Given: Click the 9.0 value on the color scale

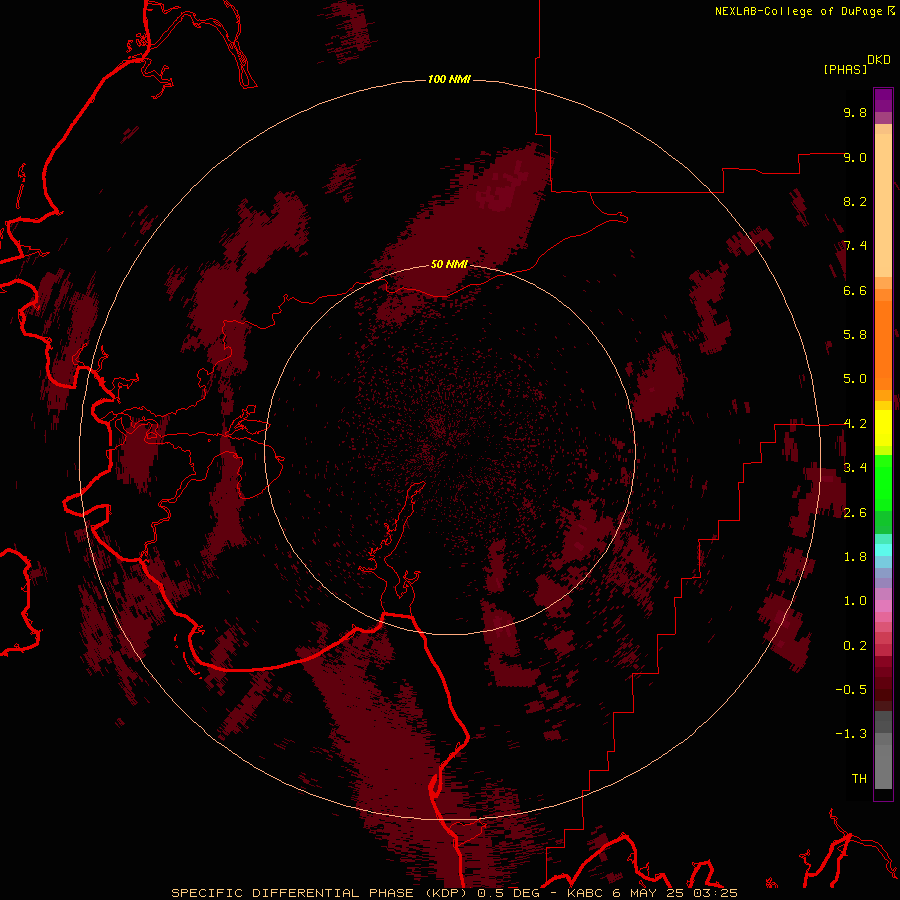Looking at the screenshot, I should click(855, 157).
